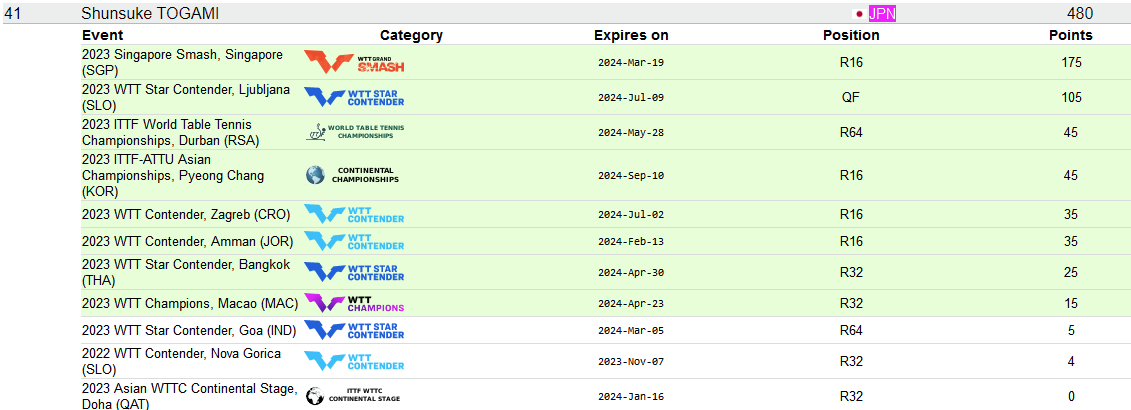Select player name Shunsuke TOGAMI

click(150, 13)
